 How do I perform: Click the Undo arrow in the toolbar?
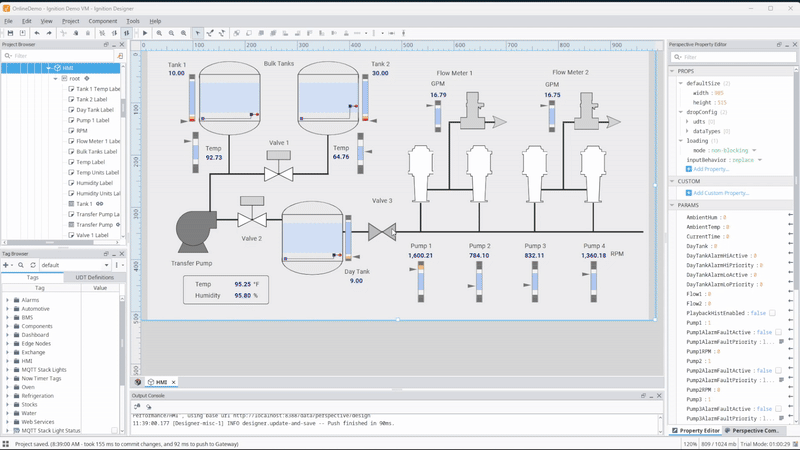37,33
